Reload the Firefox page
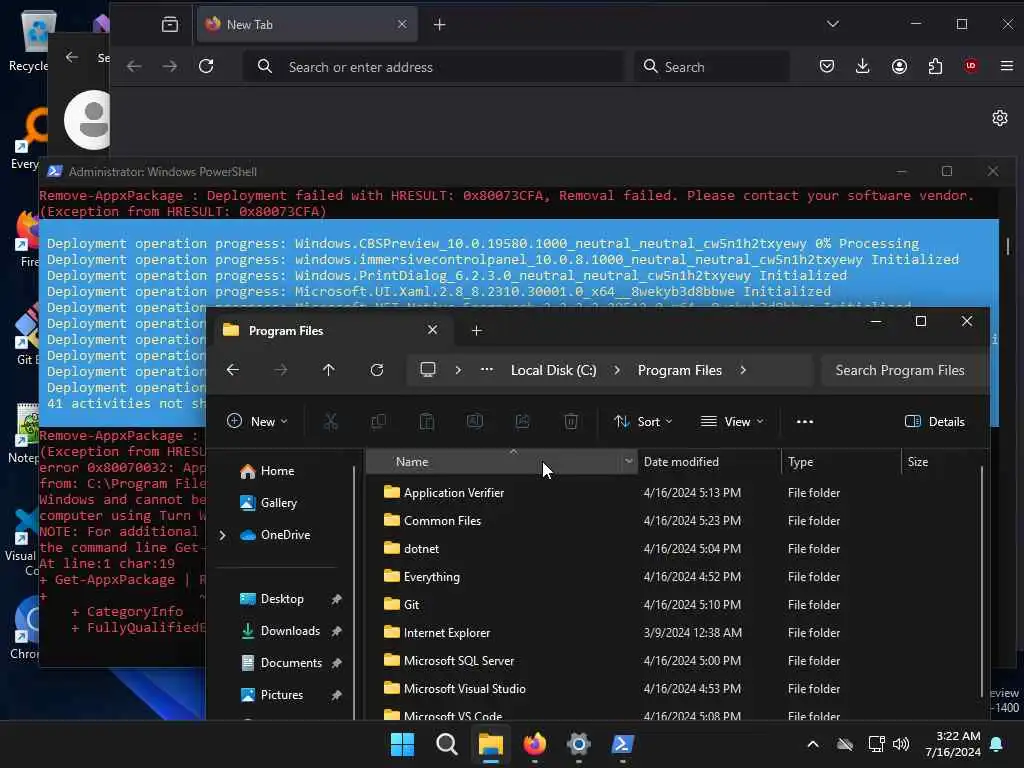The height and width of the screenshot is (768, 1024). [206, 66]
